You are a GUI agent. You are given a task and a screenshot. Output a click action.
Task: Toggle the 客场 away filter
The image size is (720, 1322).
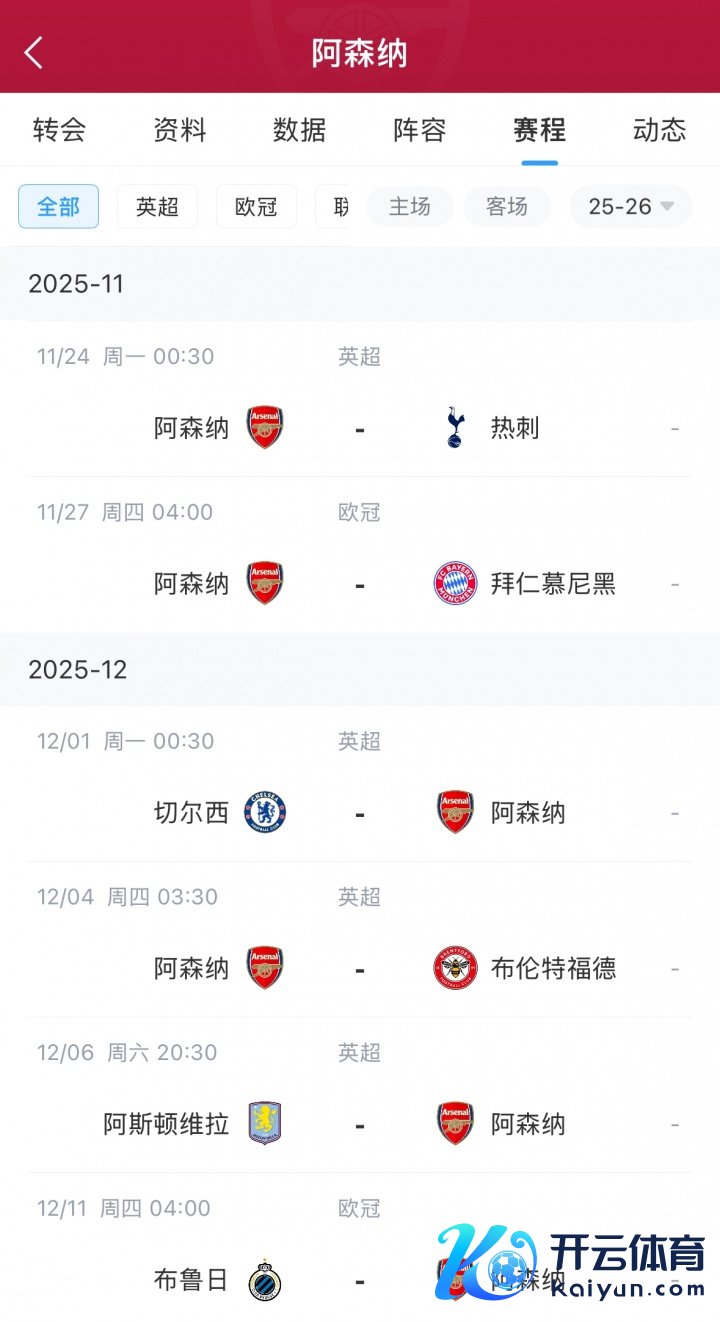[x=507, y=207]
